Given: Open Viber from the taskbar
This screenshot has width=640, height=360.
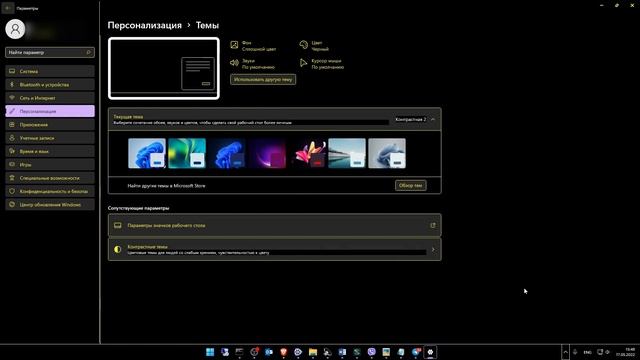Looking at the screenshot, I should tap(371, 352).
